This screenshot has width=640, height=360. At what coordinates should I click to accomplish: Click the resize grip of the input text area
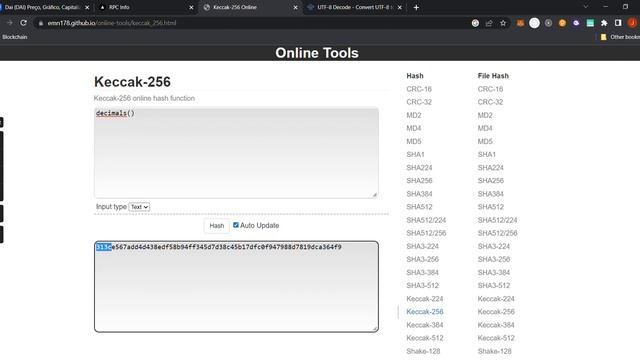click(x=375, y=195)
